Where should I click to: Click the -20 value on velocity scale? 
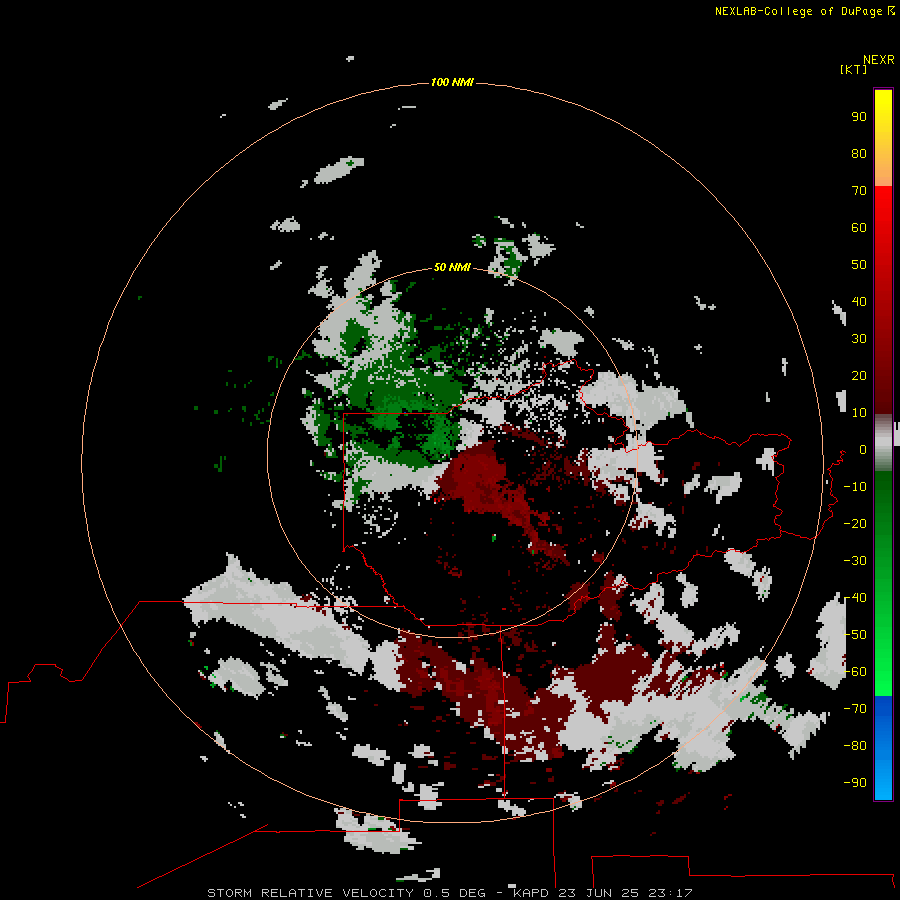855,523
